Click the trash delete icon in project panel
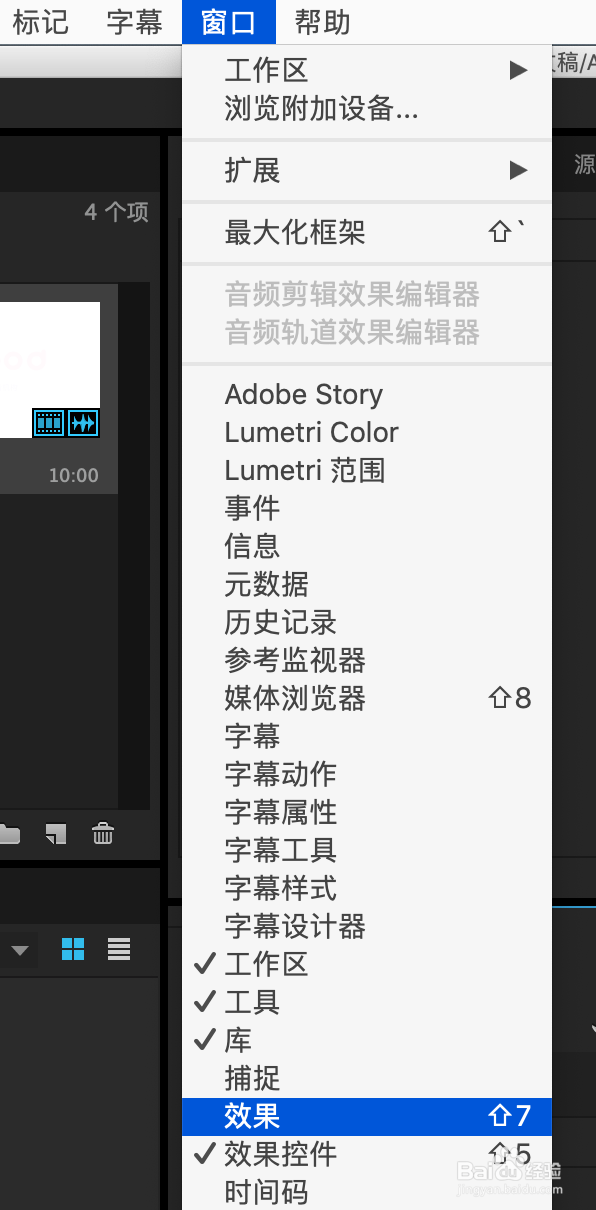 [103, 833]
